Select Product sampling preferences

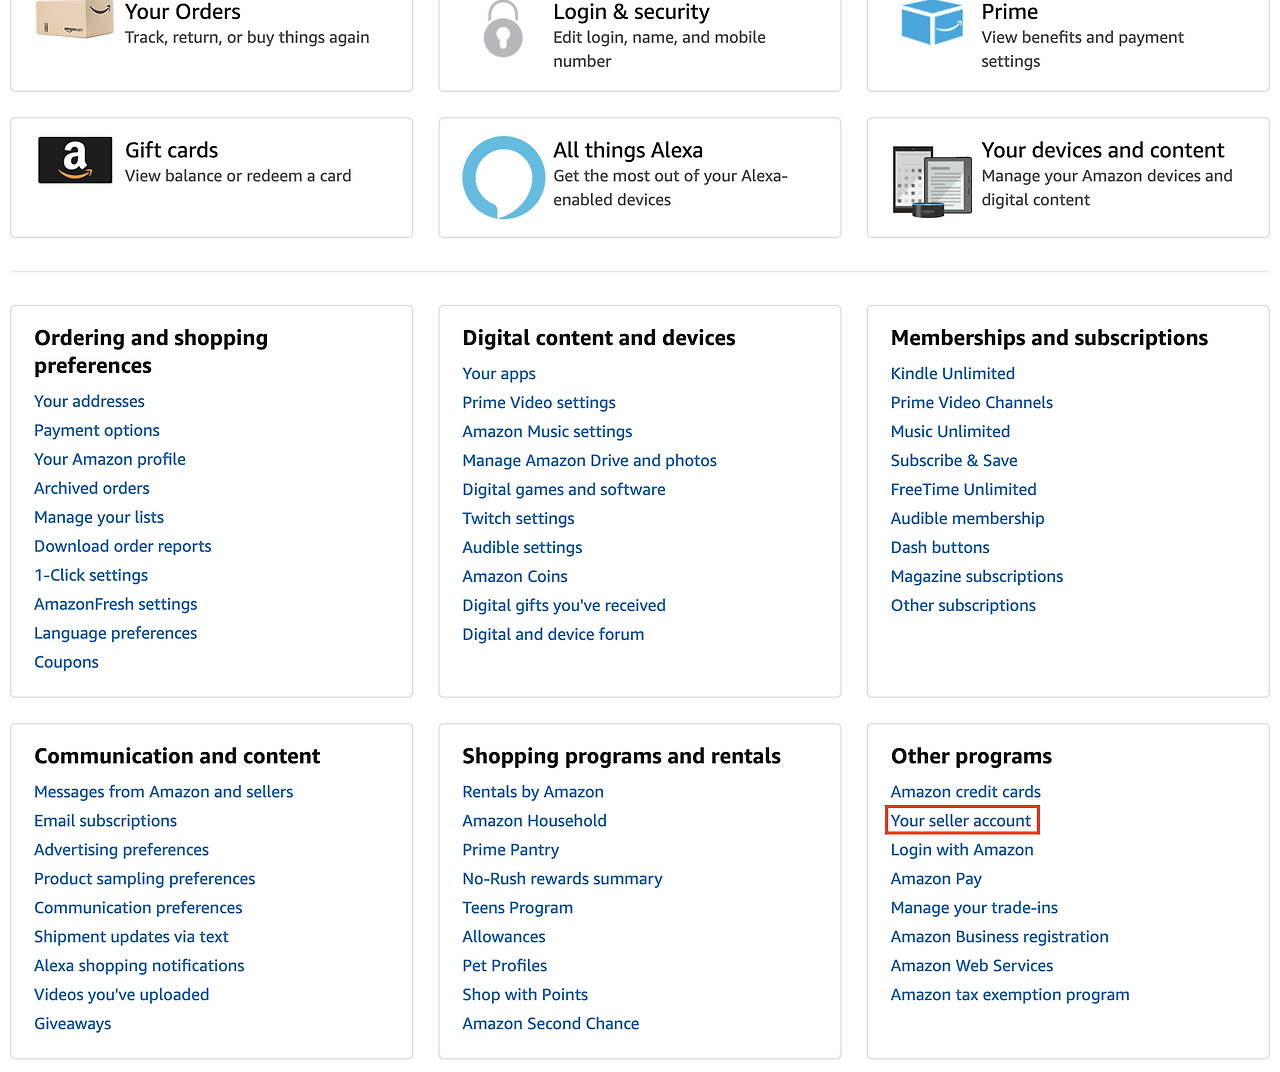click(145, 878)
